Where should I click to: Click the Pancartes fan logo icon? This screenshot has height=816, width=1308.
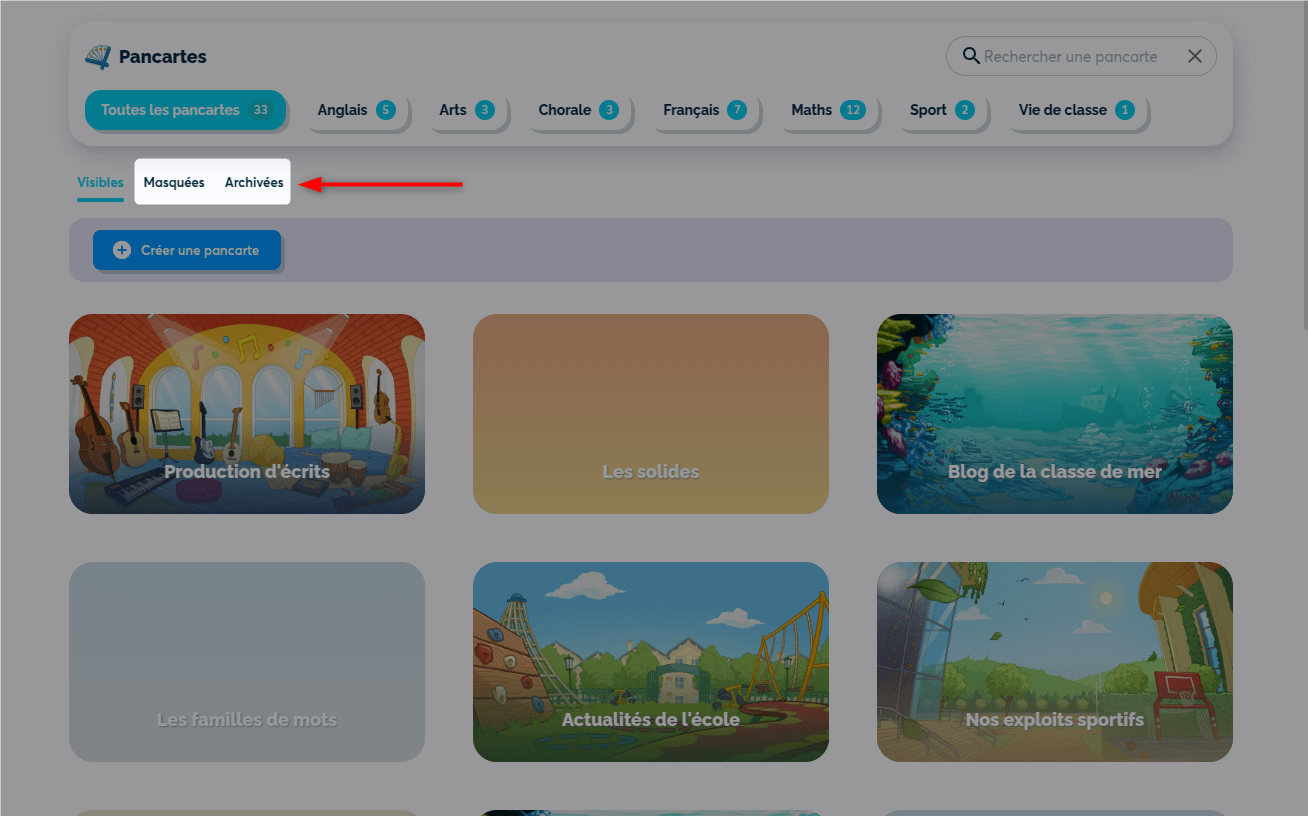(x=97, y=57)
